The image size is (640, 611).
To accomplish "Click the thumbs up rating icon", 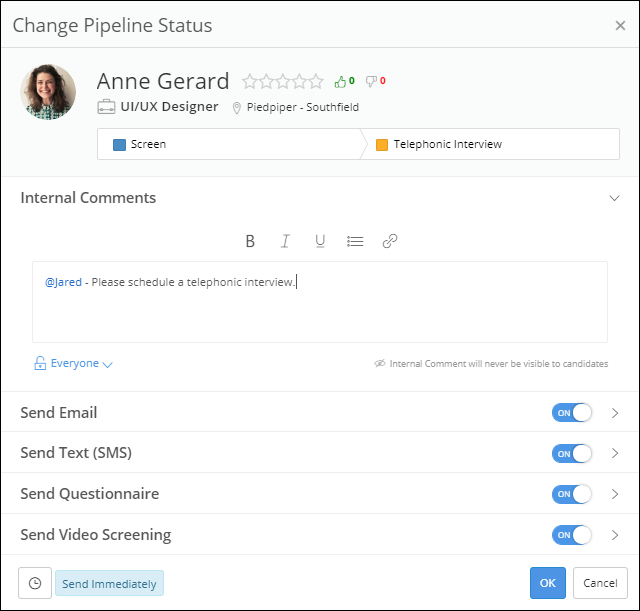I will (x=341, y=81).
